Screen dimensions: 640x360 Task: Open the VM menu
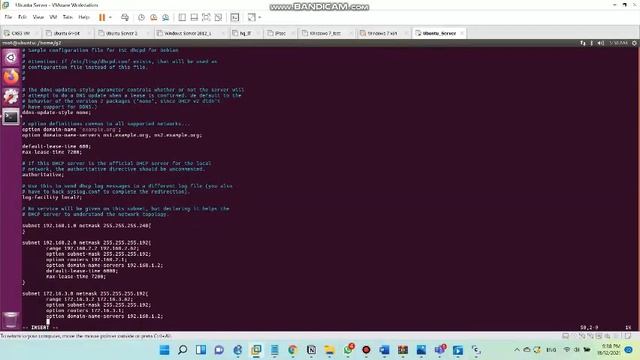(53, 17)
